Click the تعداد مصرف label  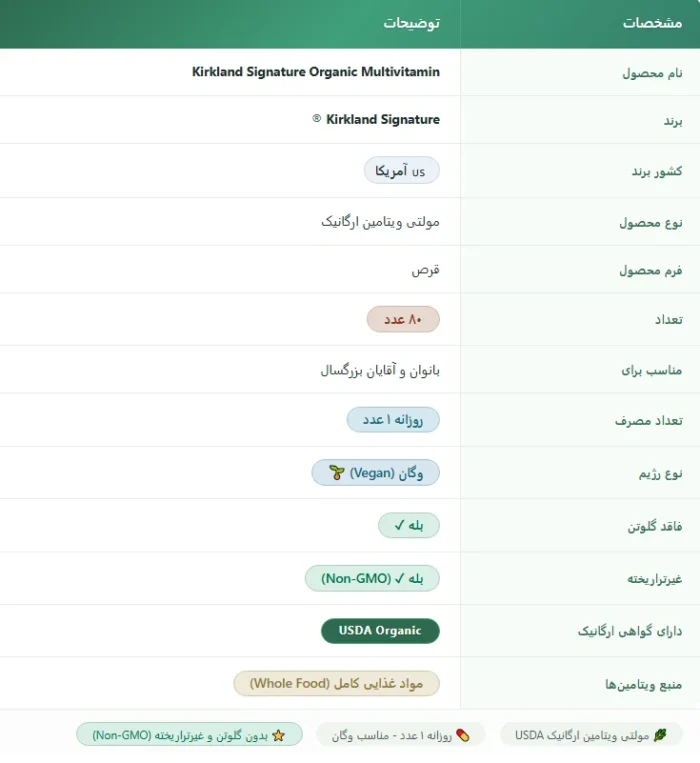click(x=648, y=420)
